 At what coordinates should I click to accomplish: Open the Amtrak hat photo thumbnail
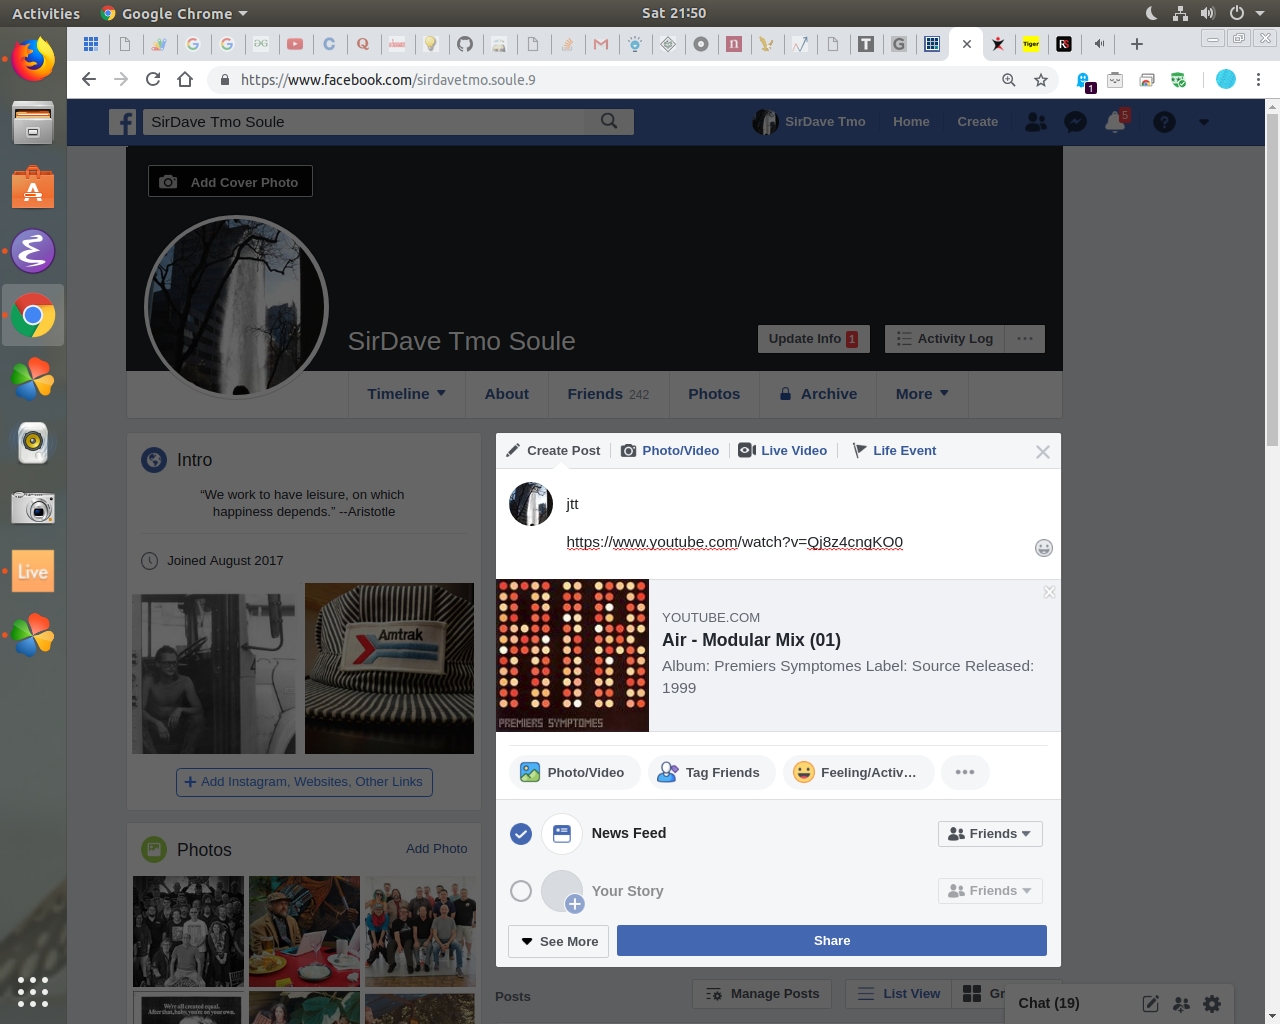coord(389,668)
